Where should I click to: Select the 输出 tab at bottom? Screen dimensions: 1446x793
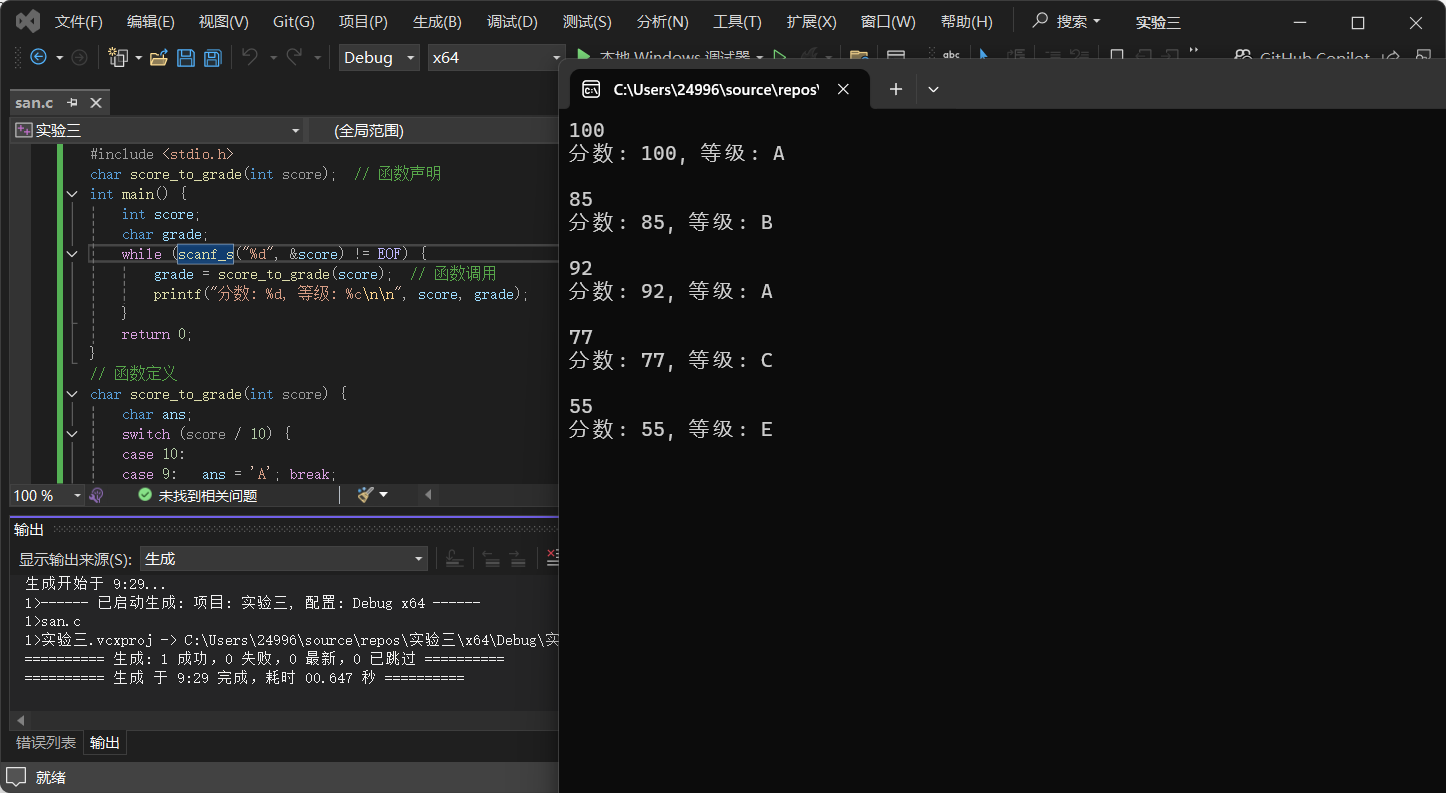[105, 742]
